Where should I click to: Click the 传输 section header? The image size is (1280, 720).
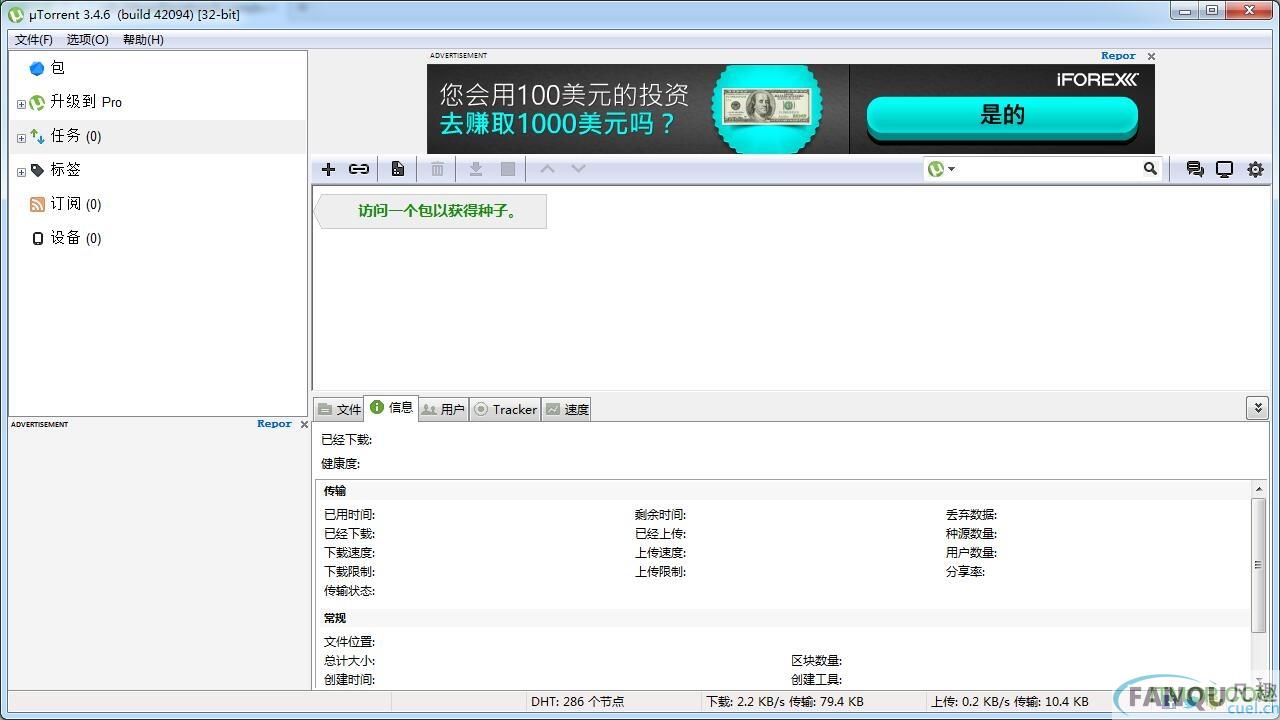[335, 491]
